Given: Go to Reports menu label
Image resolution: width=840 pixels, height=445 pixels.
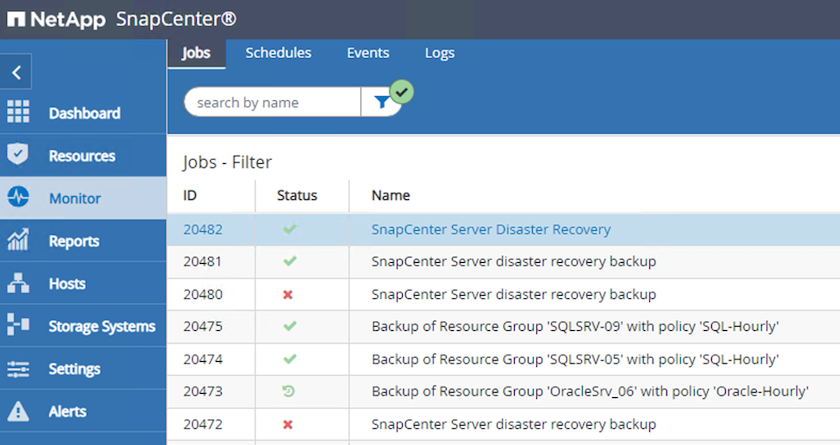Looking at the screenshot, I should [74, 241].
